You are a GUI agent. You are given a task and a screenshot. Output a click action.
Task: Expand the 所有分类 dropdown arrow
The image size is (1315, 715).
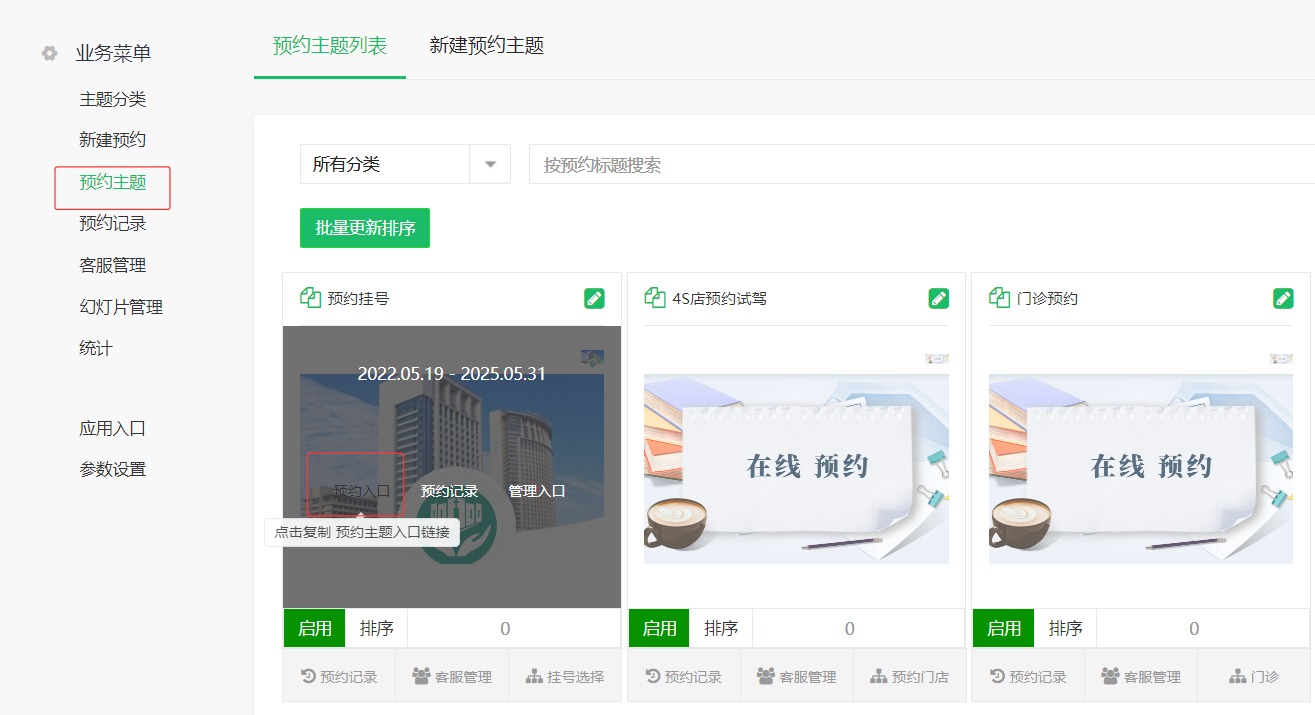click(x=490, y=164)
